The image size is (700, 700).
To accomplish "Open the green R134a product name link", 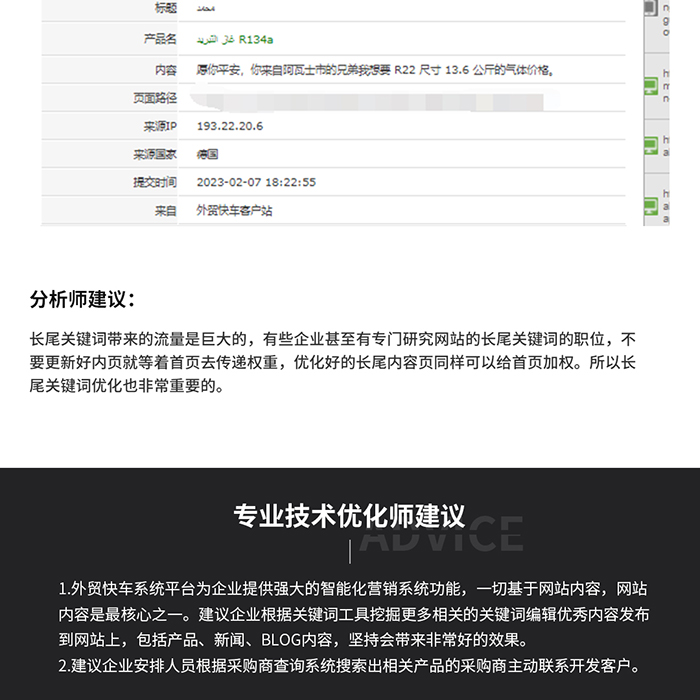I will 235,39.
